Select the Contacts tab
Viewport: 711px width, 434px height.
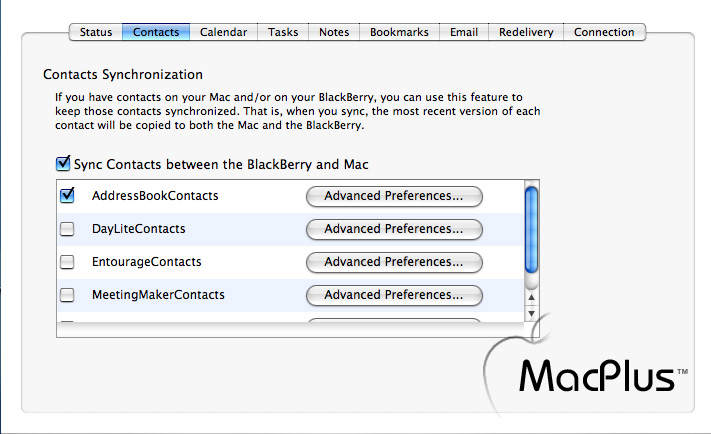(x=156, y=32)
